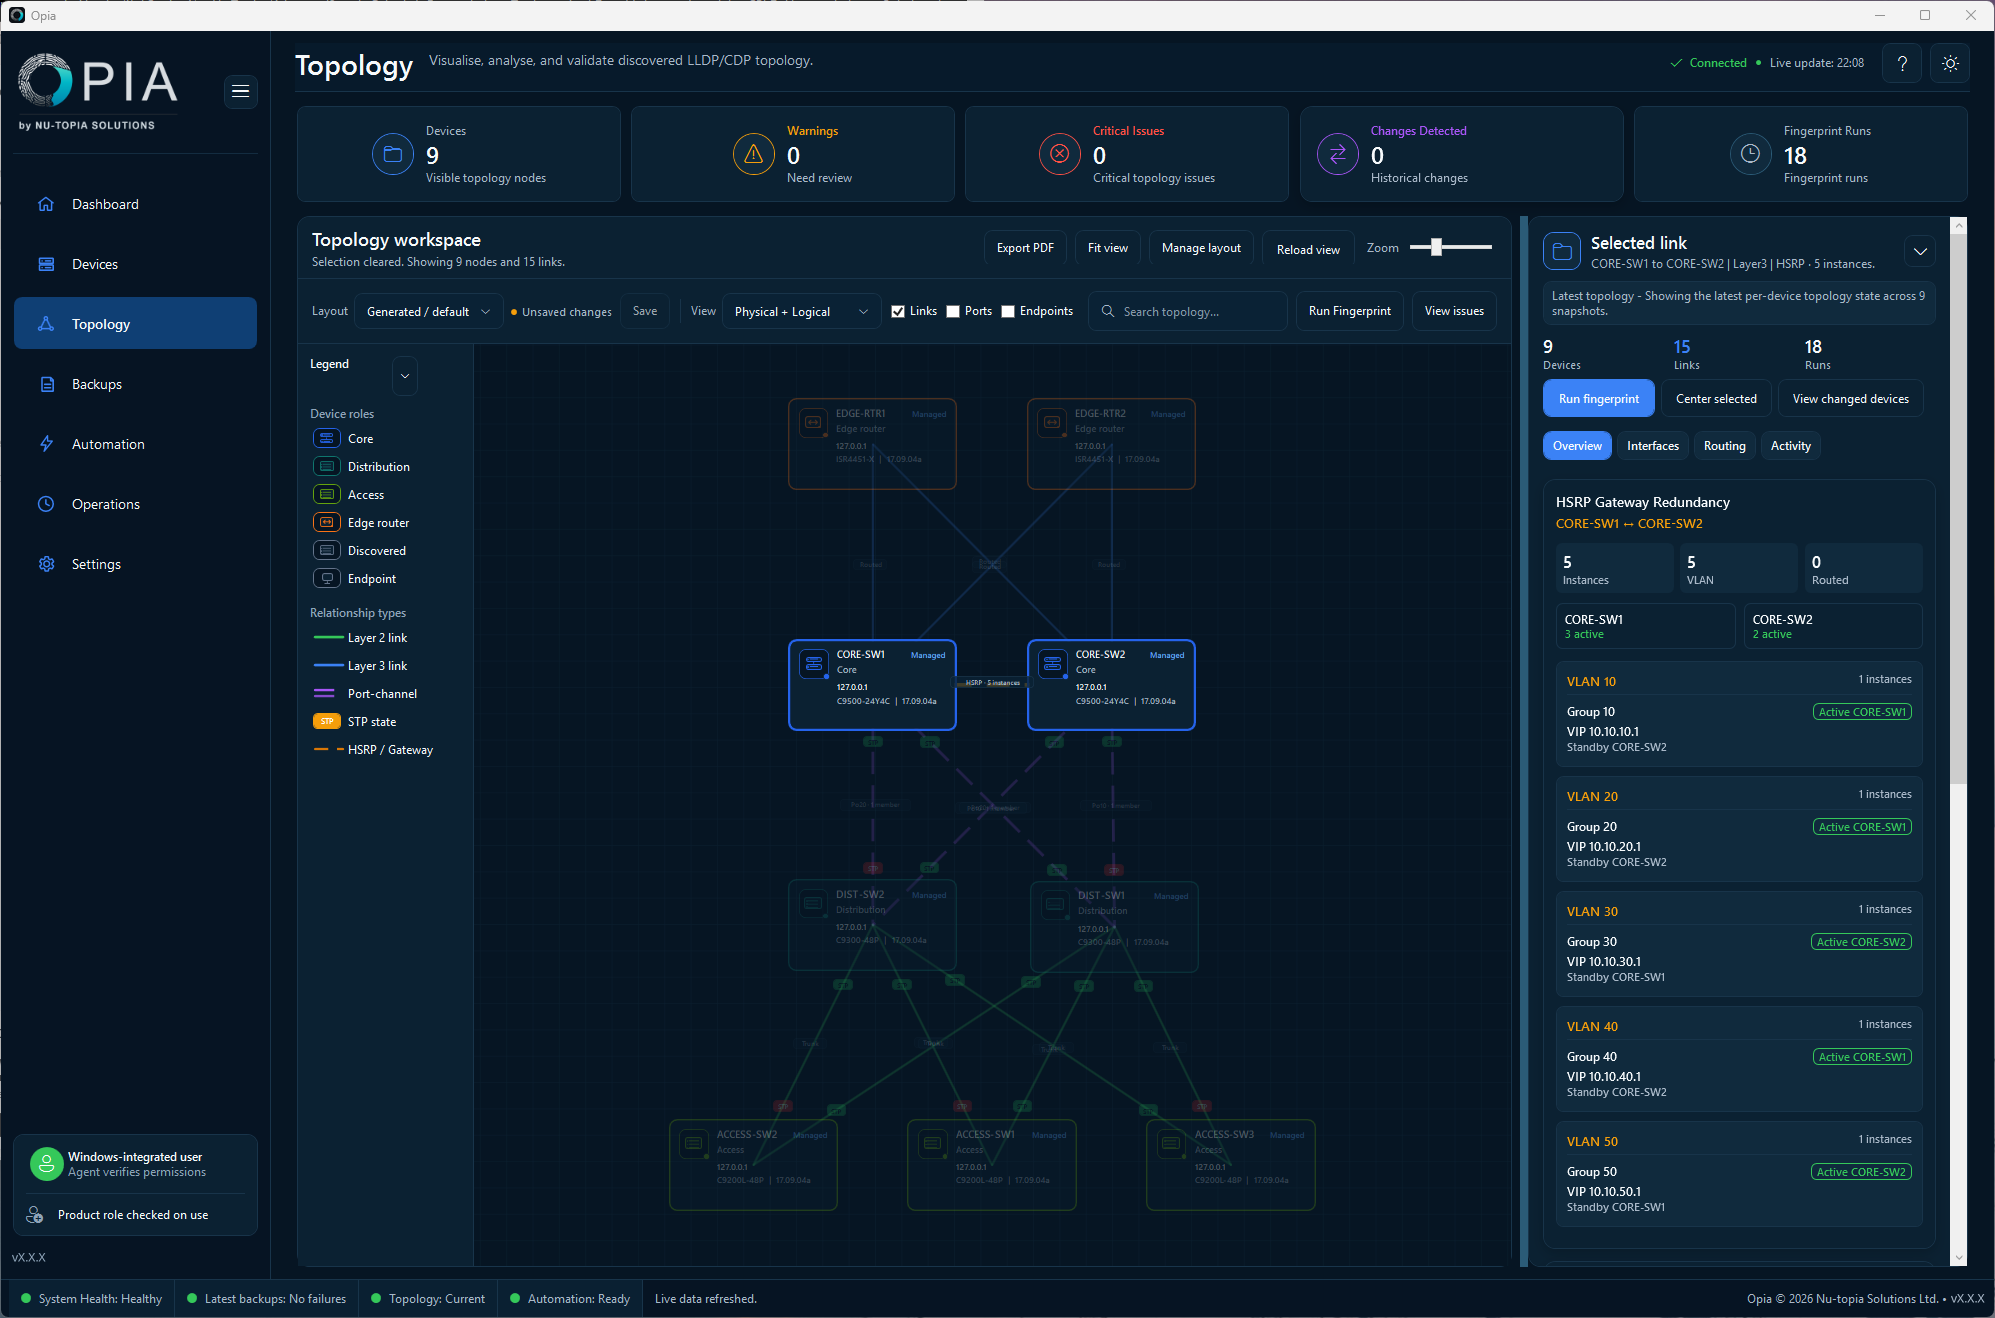
Task: Click the HSRP 5 instances link label
Action: click(x=992, y=683)
